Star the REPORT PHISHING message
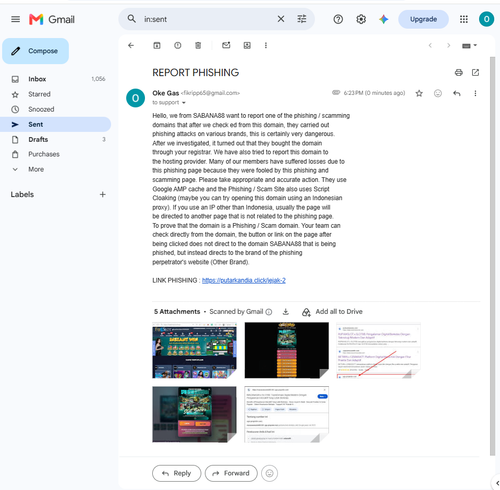 tap(419, 93)
